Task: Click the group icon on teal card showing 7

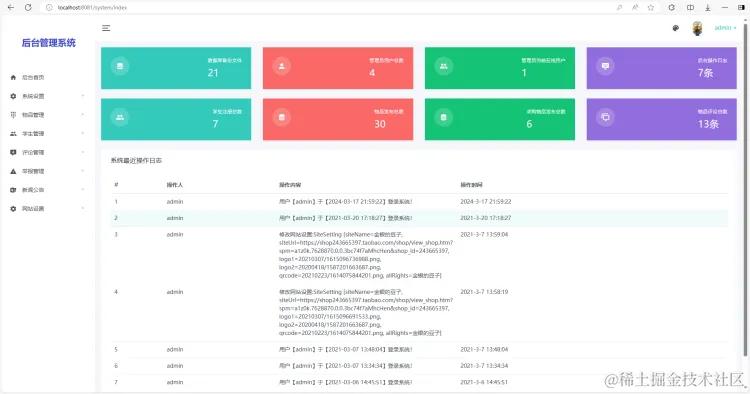Action: tap(120, 117)
